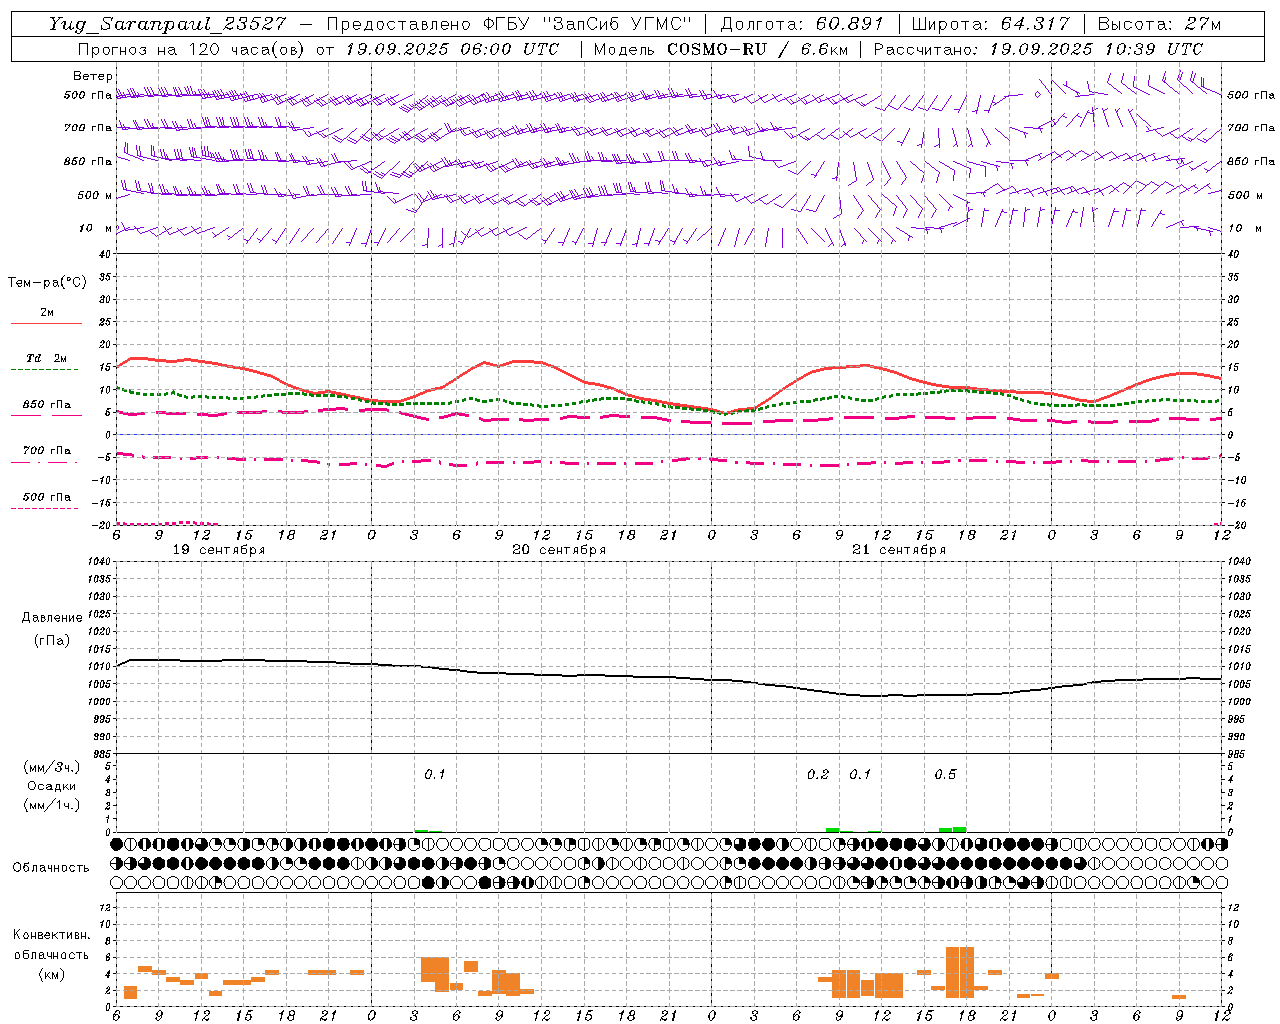The image size is (1280, 1024).
Task: Click the "19 сентября" date label
Action: tap(219, 550)
